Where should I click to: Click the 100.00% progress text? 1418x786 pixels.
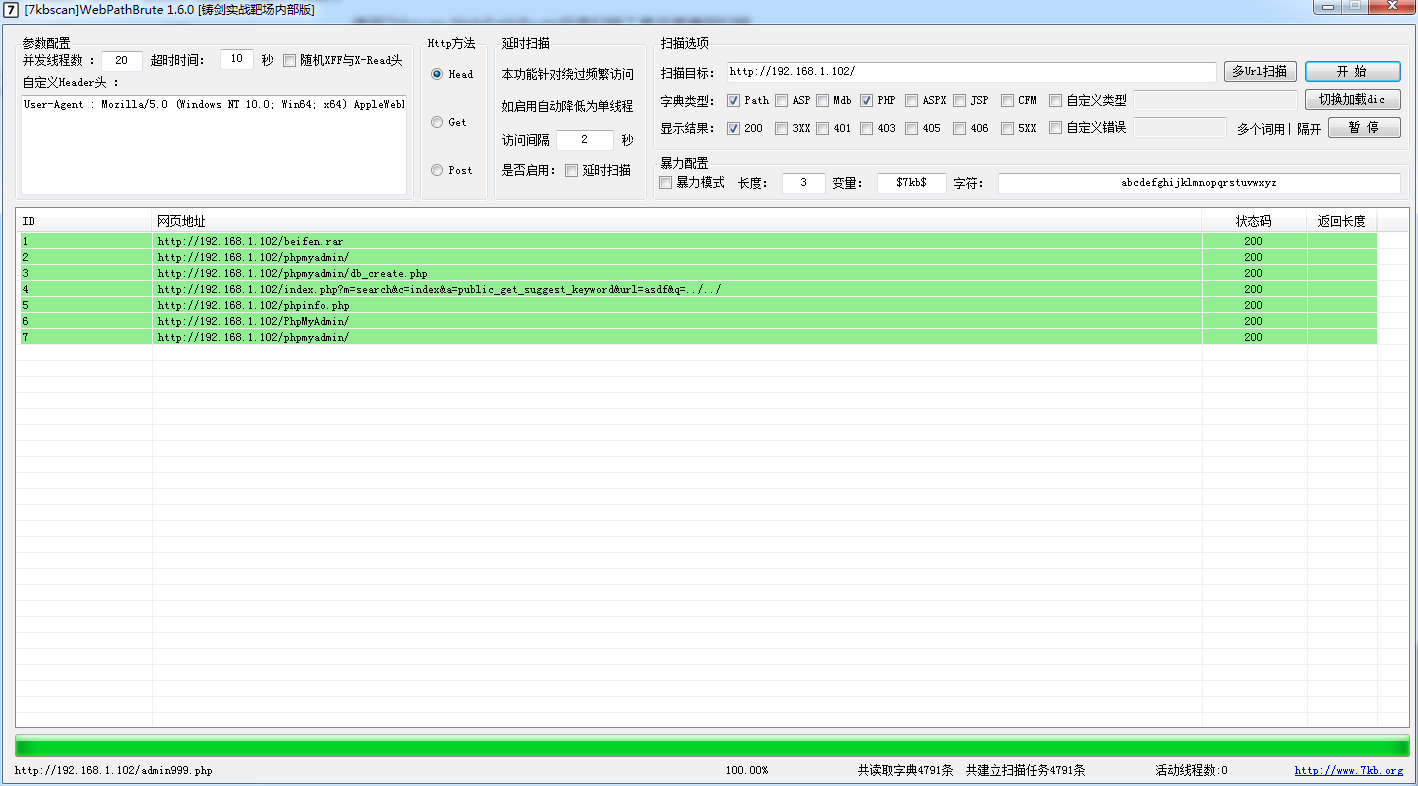(x=747, y=771)
